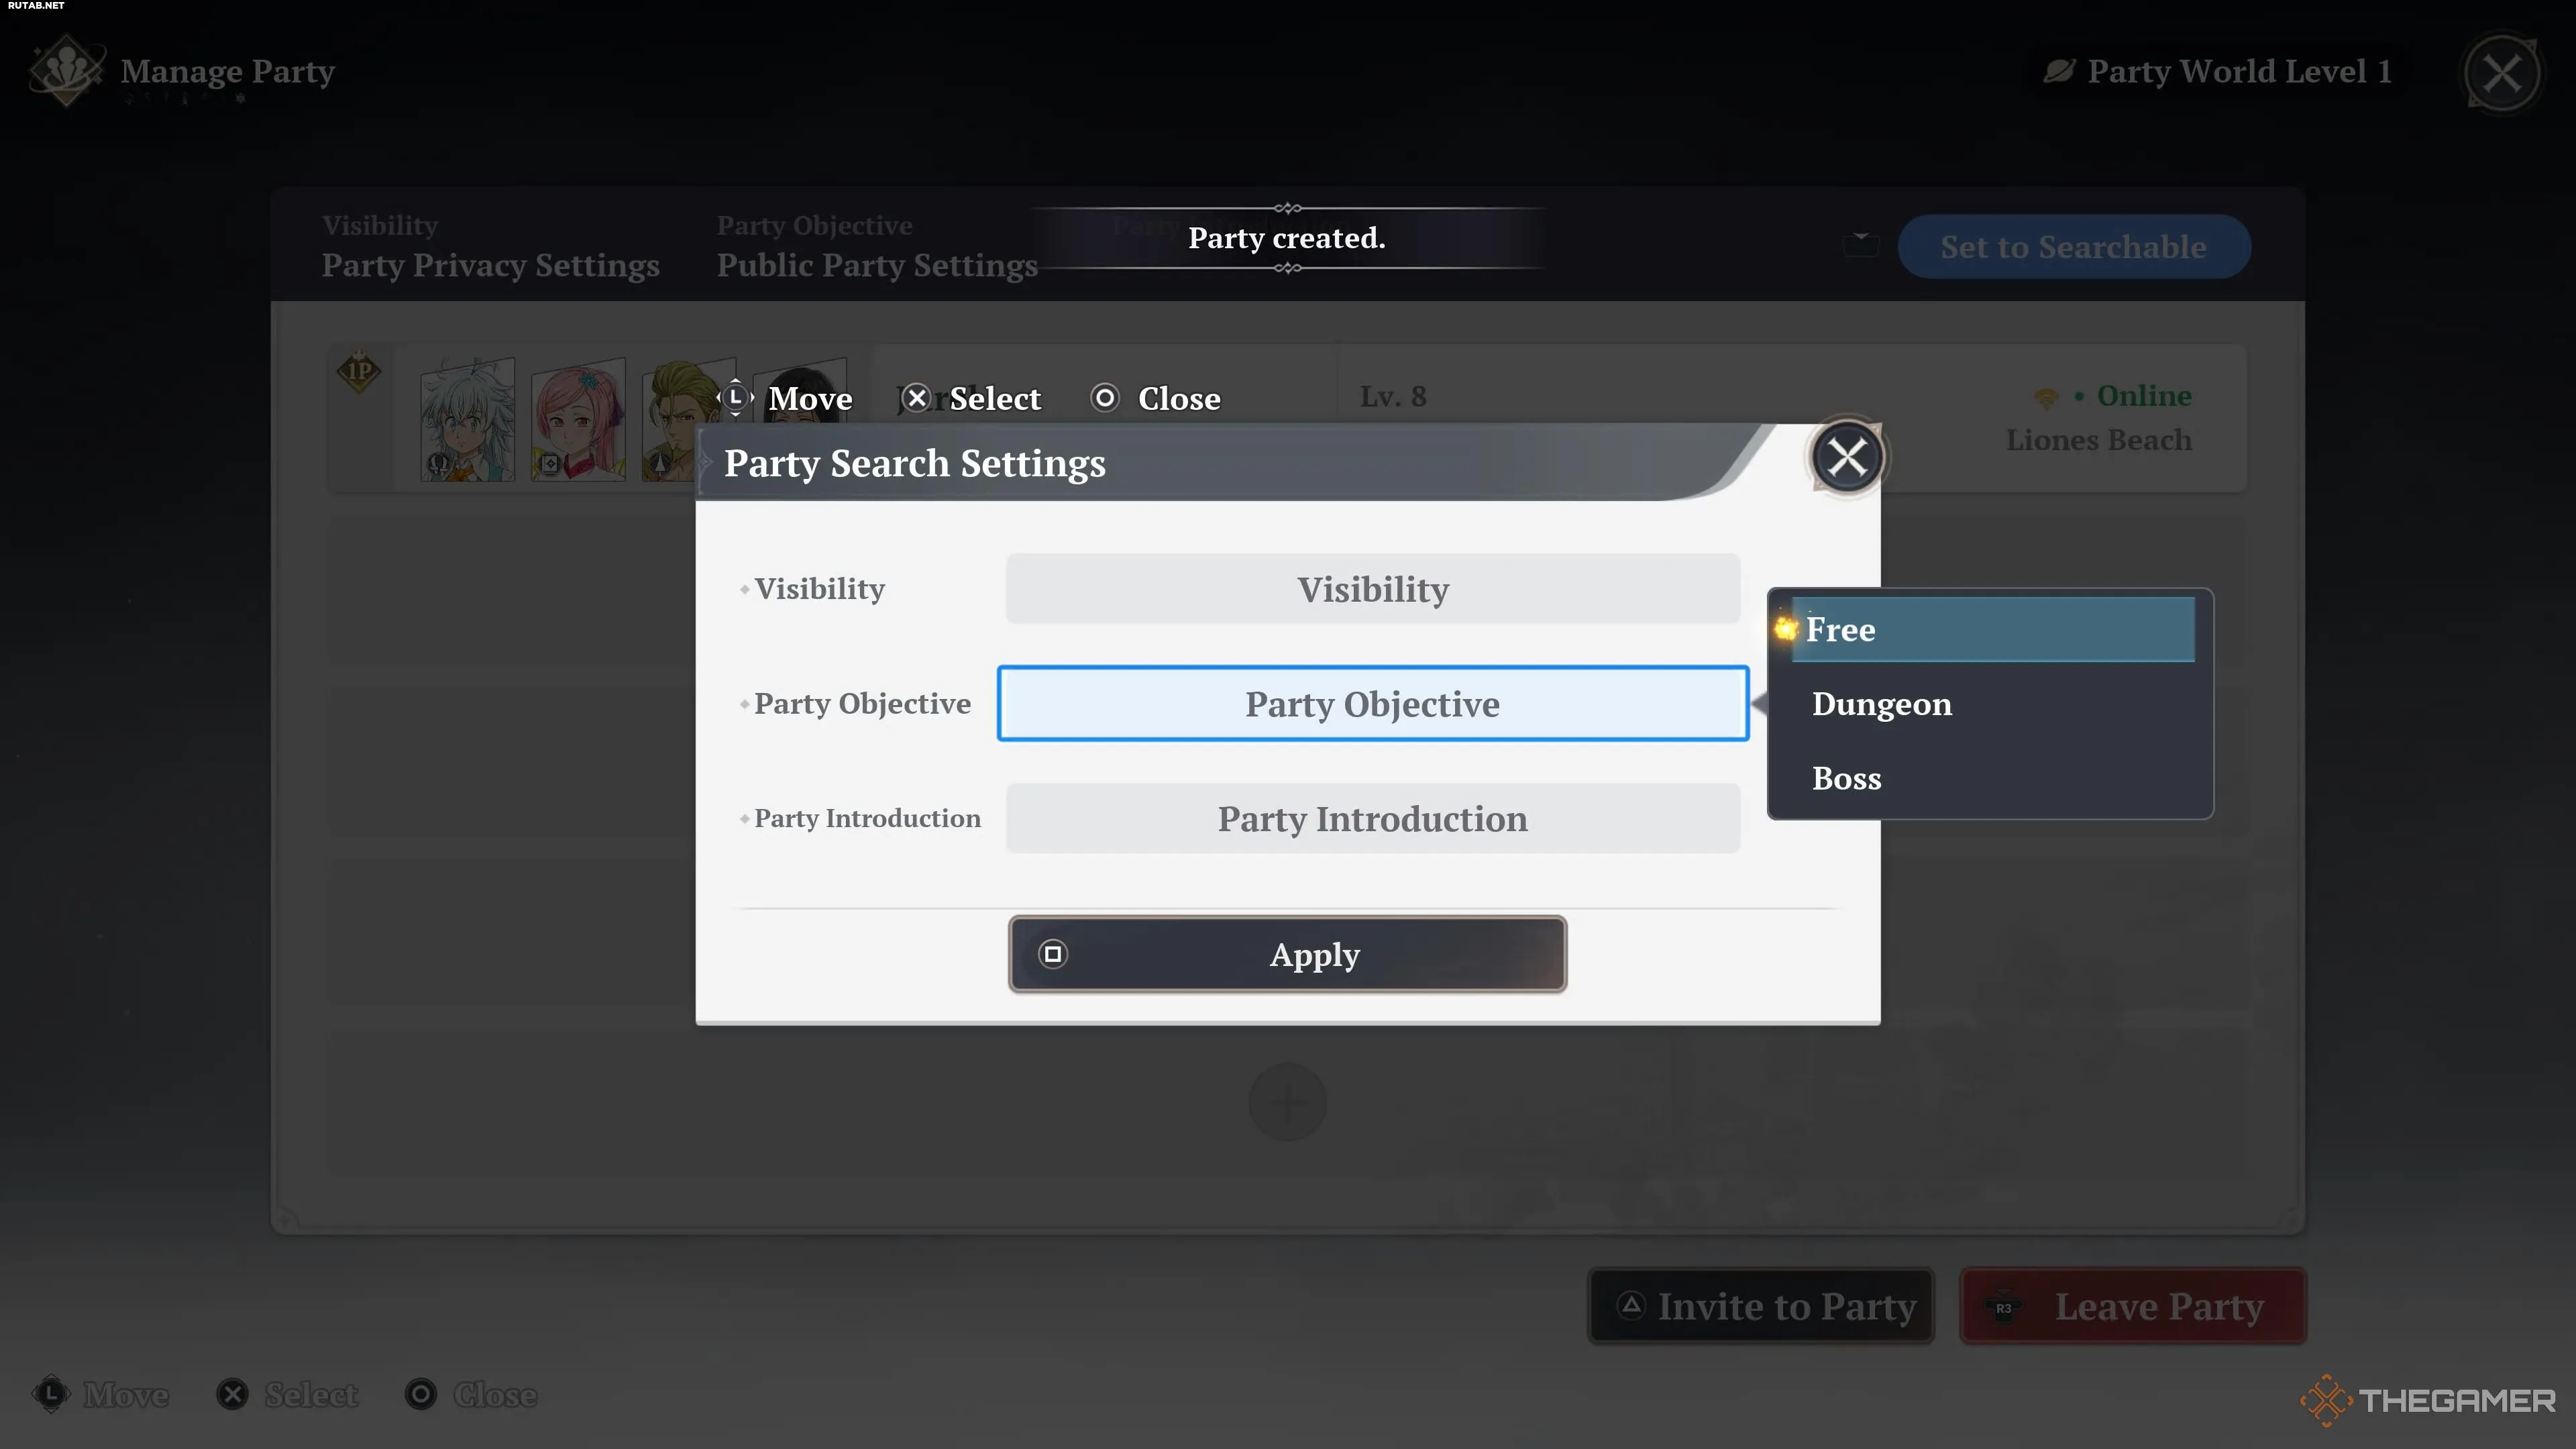
Task: Close the Manage Party screen
Action: click(x=2501, y=72)
